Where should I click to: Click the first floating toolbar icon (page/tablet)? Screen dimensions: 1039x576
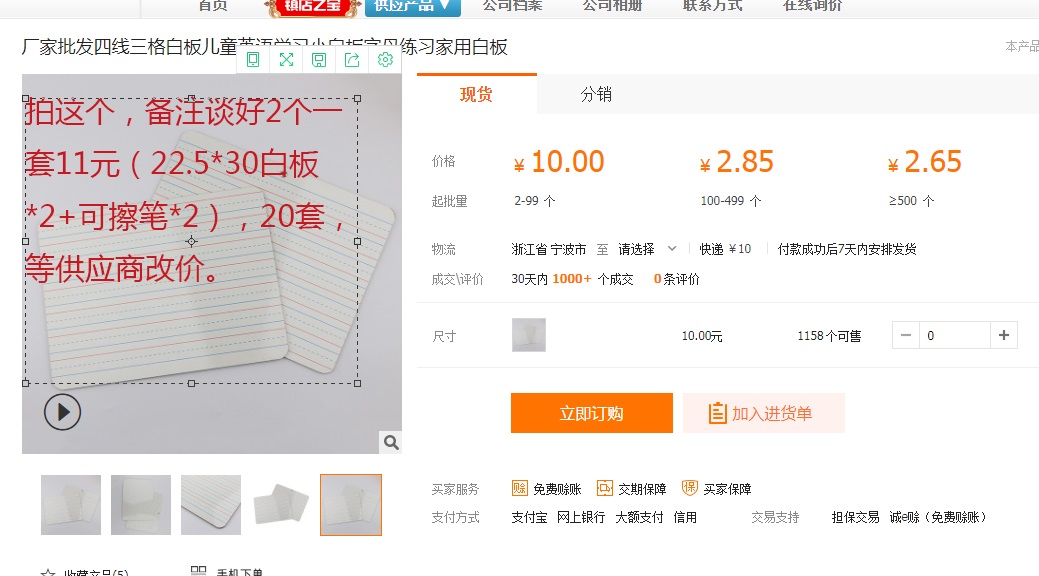coord(253,60)
